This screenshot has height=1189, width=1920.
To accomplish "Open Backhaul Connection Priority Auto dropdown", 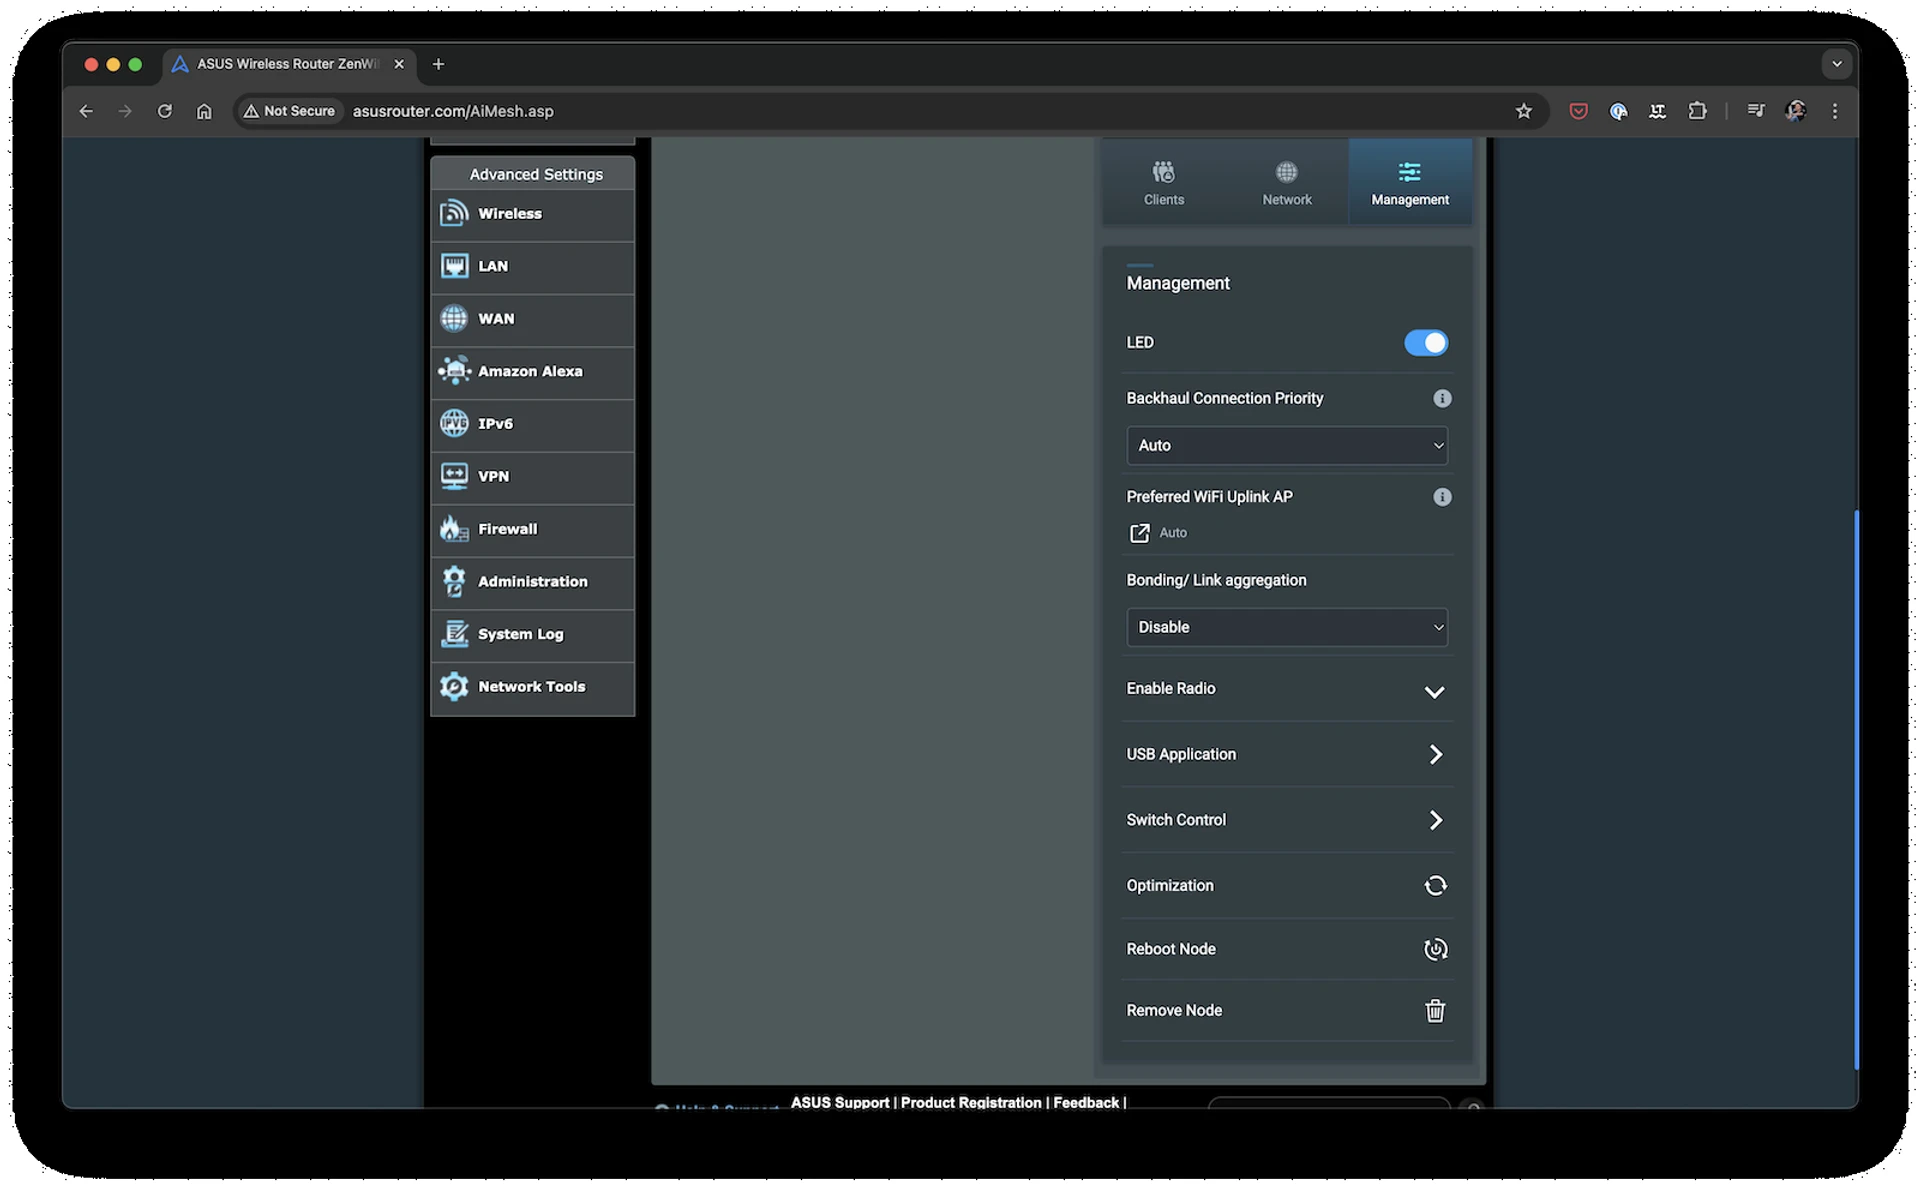I will 1286,445.
